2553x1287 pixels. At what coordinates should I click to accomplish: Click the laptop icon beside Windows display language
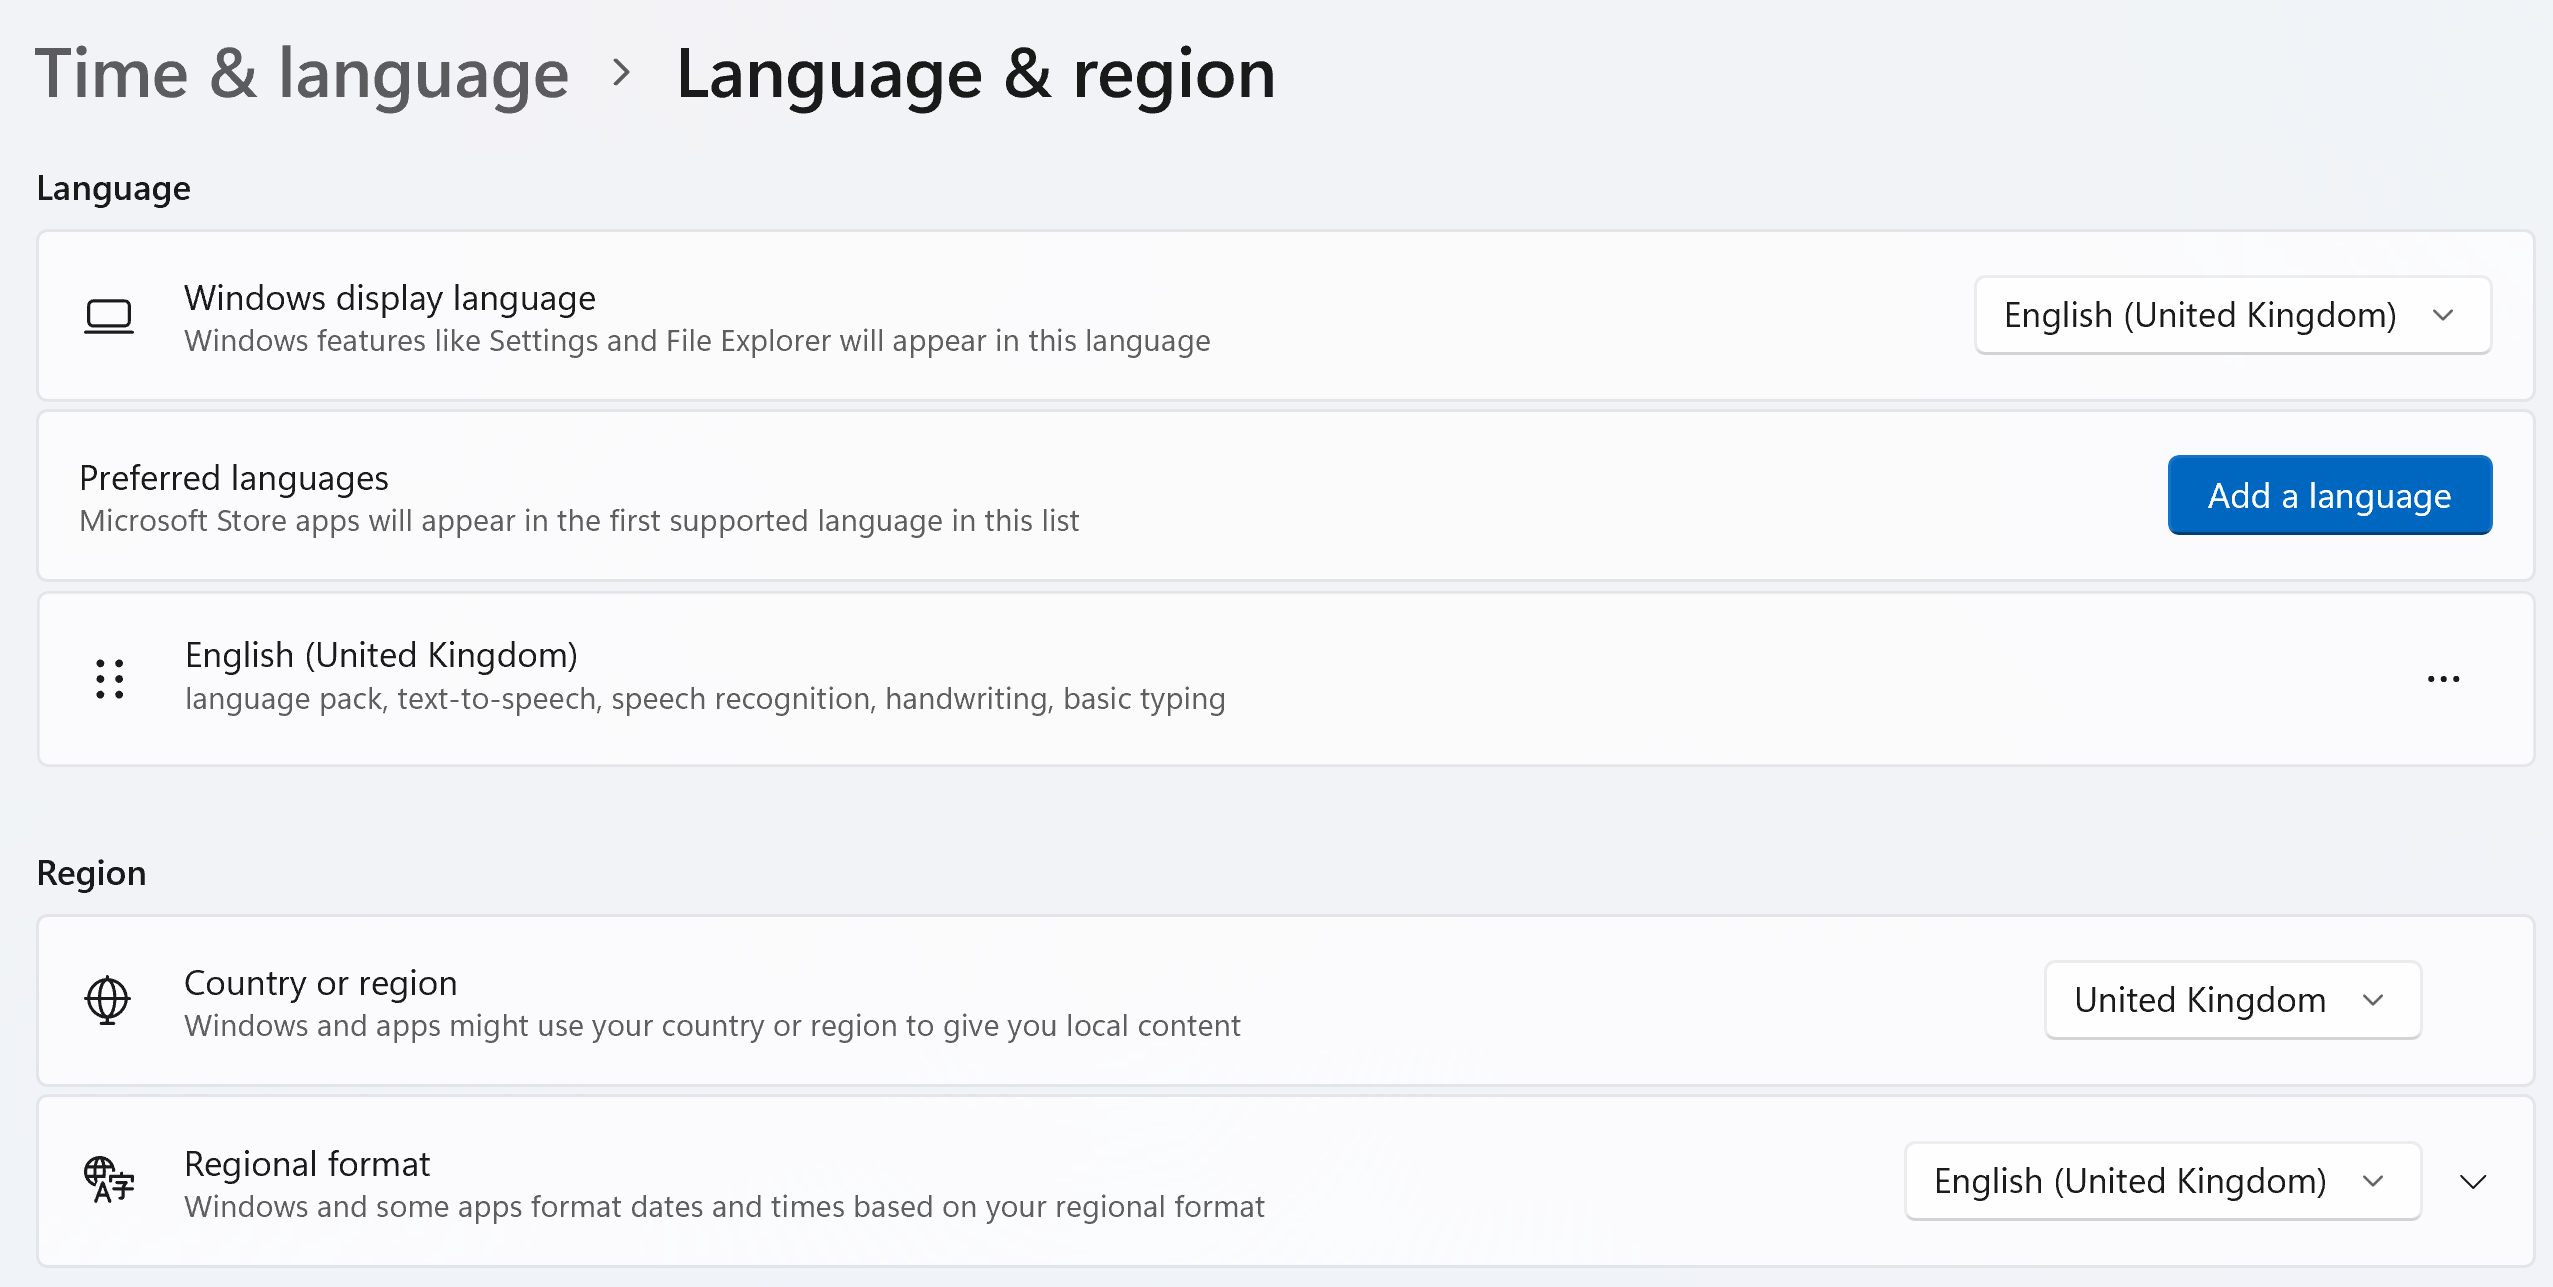[x=108, y=316]
